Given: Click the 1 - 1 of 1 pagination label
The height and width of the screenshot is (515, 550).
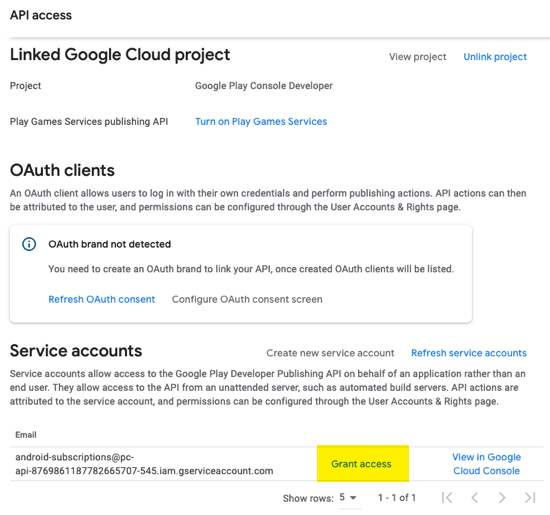Looking at the screenshot, I should point(397,497).
